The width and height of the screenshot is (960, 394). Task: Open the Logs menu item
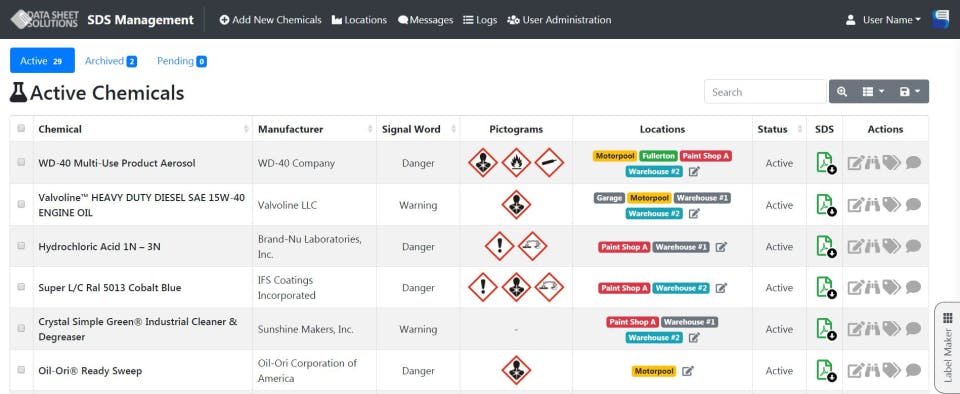pos(480,20)
